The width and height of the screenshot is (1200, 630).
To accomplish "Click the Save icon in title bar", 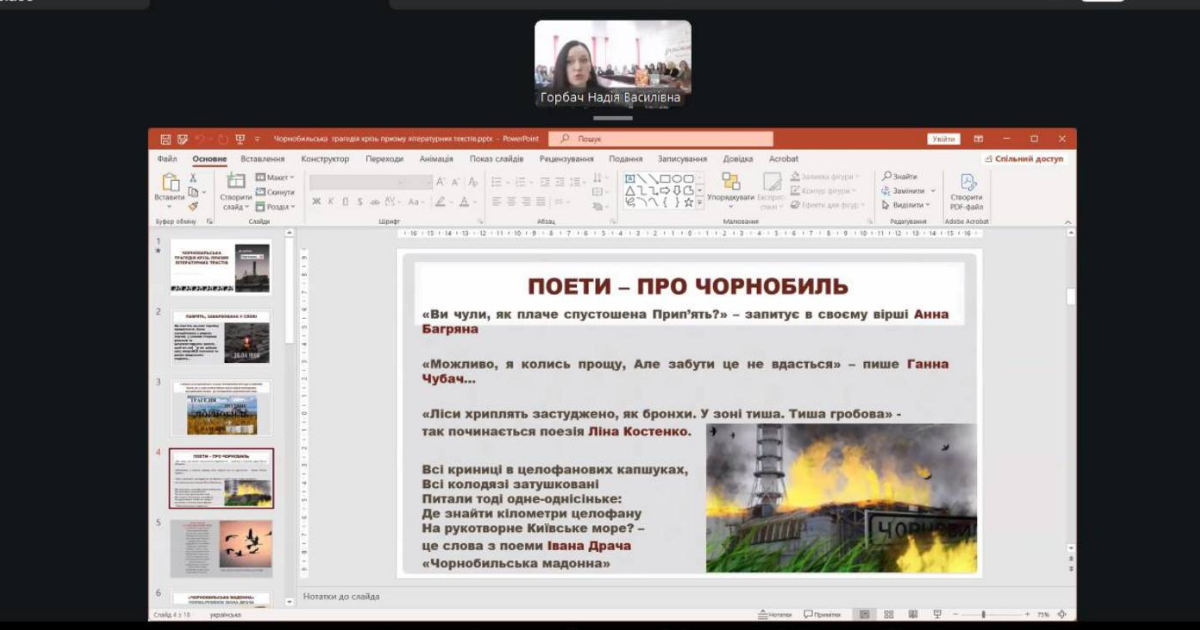I will (166, 139).
